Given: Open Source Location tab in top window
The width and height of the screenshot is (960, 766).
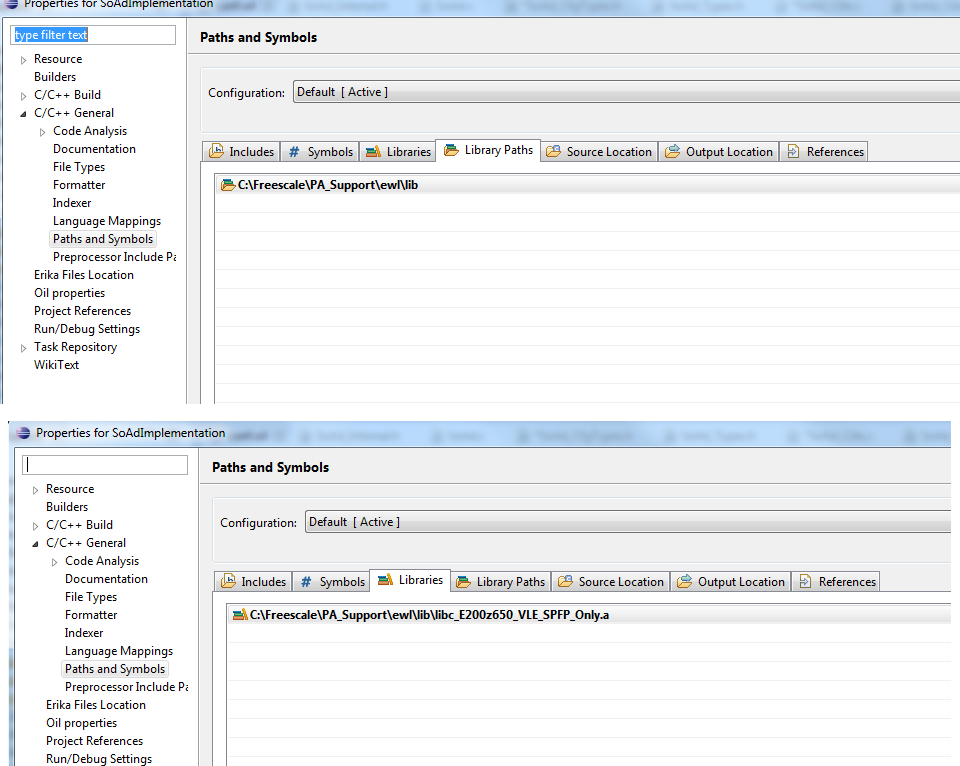Looking at the screenshot, I should click(x=599, y=151).
